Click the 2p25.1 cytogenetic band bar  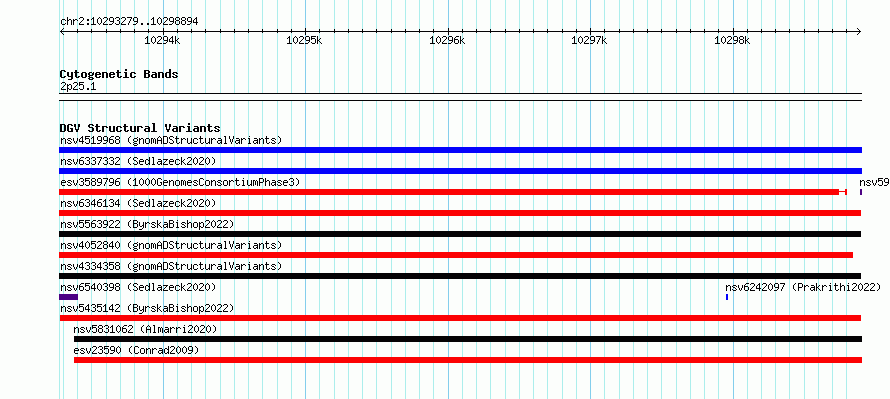pos(460,97)
